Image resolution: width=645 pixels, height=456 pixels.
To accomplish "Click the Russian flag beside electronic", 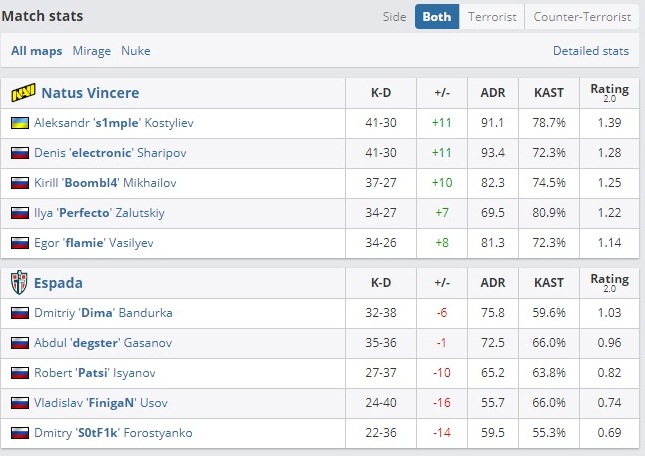I will pyautogui.click(x=19, y=153).
